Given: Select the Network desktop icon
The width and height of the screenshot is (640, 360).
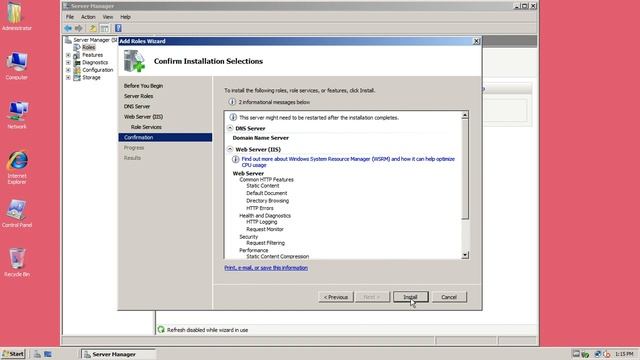Looking at the screenshot, I should tap(16, 115).
